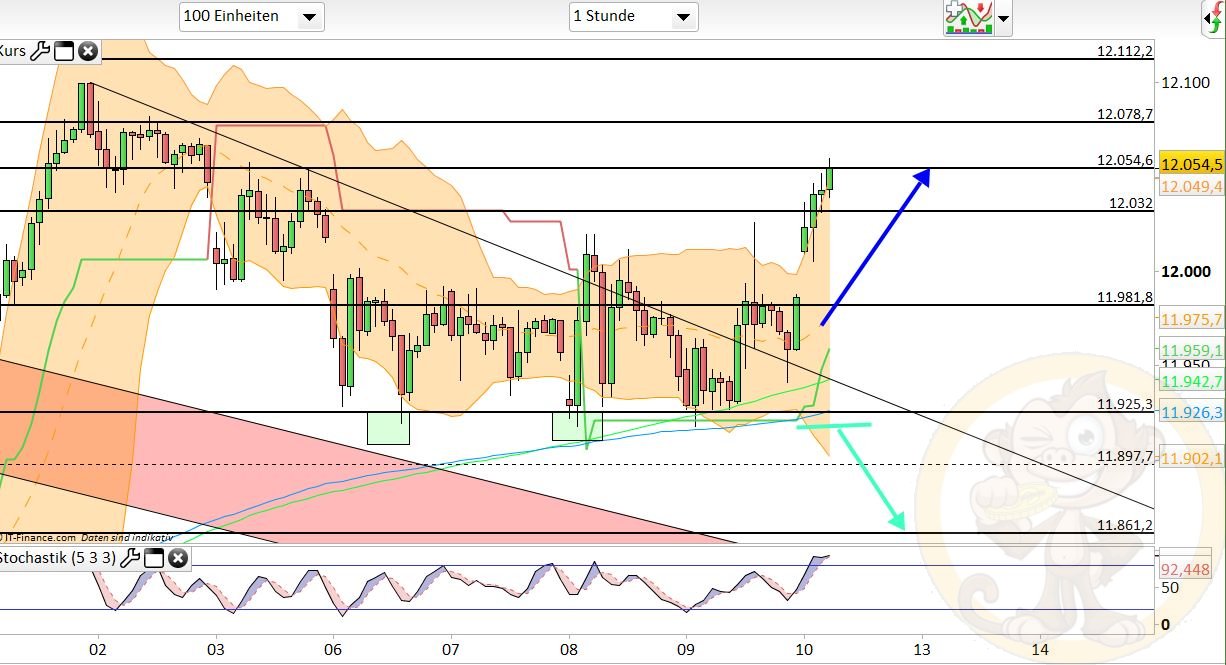Click the 12.078,7 horizontal line label
1226x665 pixels.
1124,115
